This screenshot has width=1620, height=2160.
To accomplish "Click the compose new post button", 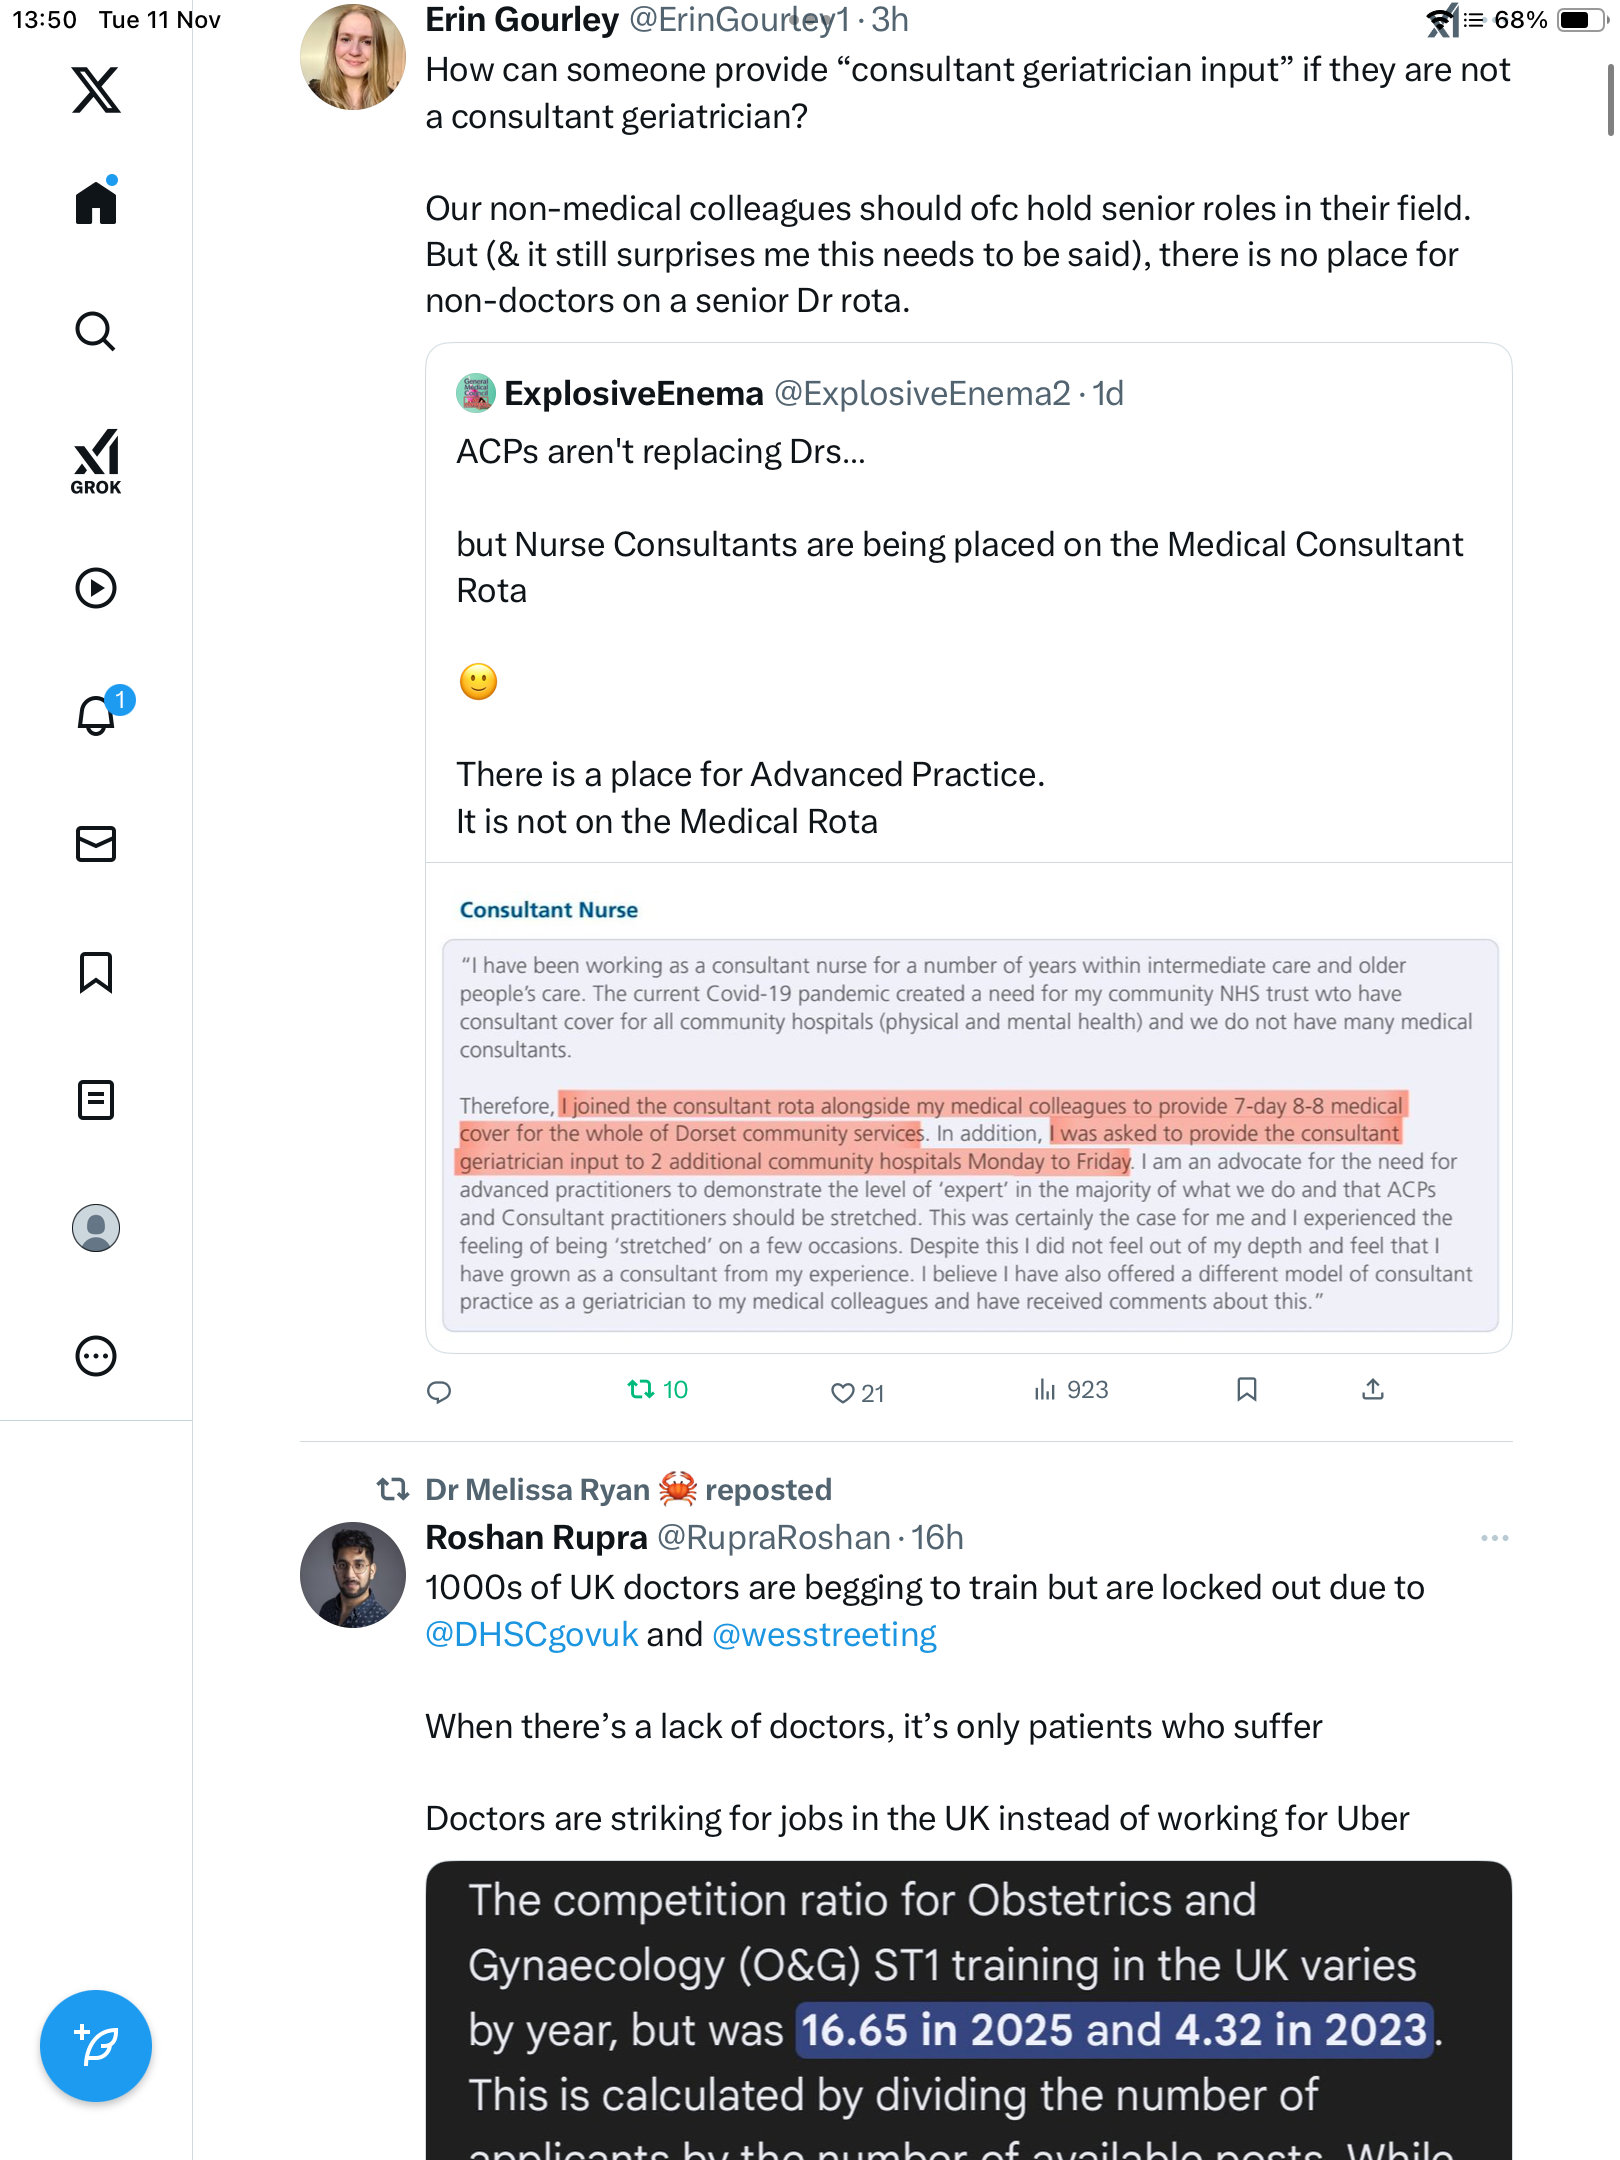I will 96,2046.
